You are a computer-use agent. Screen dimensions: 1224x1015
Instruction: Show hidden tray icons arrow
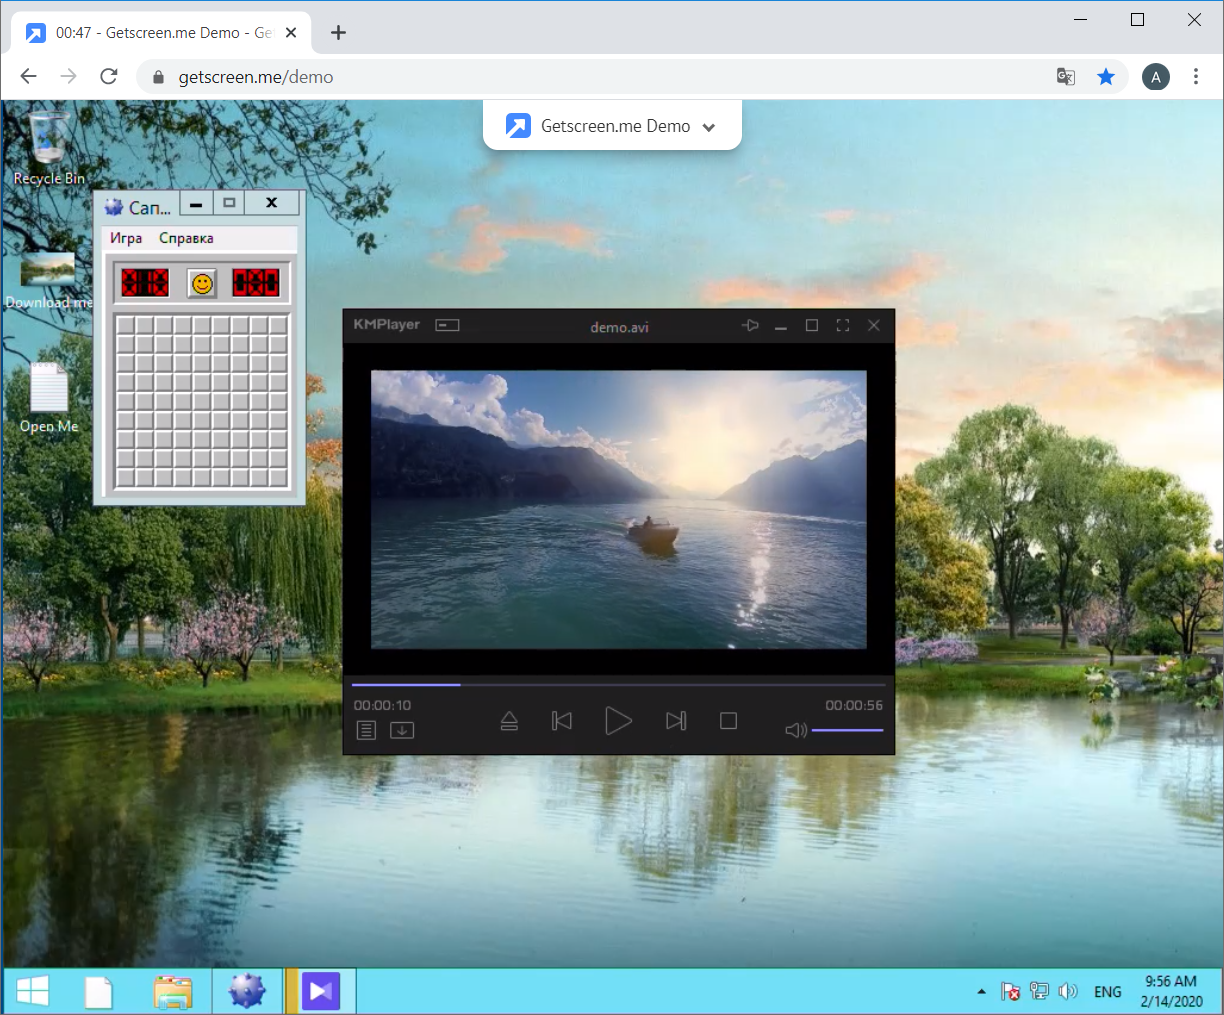(x=981, y=992)
